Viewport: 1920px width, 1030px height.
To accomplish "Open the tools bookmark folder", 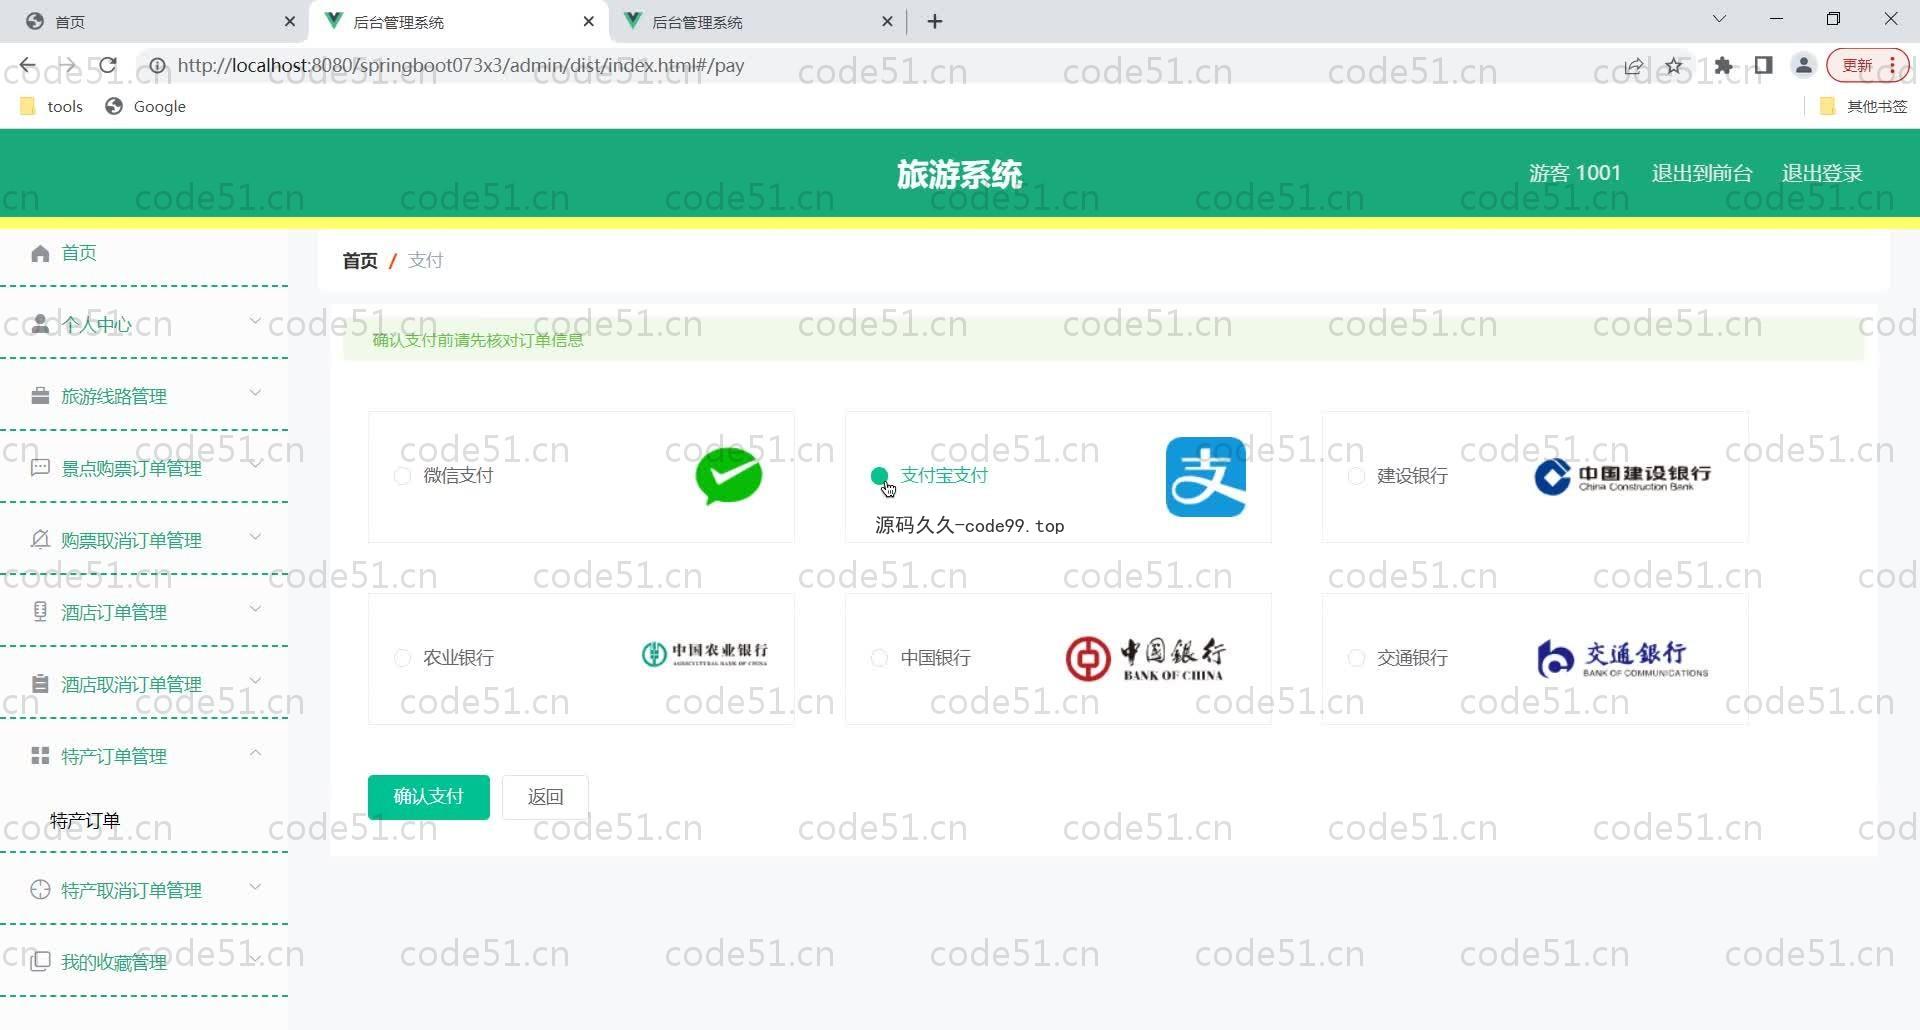I will [51, 107].
